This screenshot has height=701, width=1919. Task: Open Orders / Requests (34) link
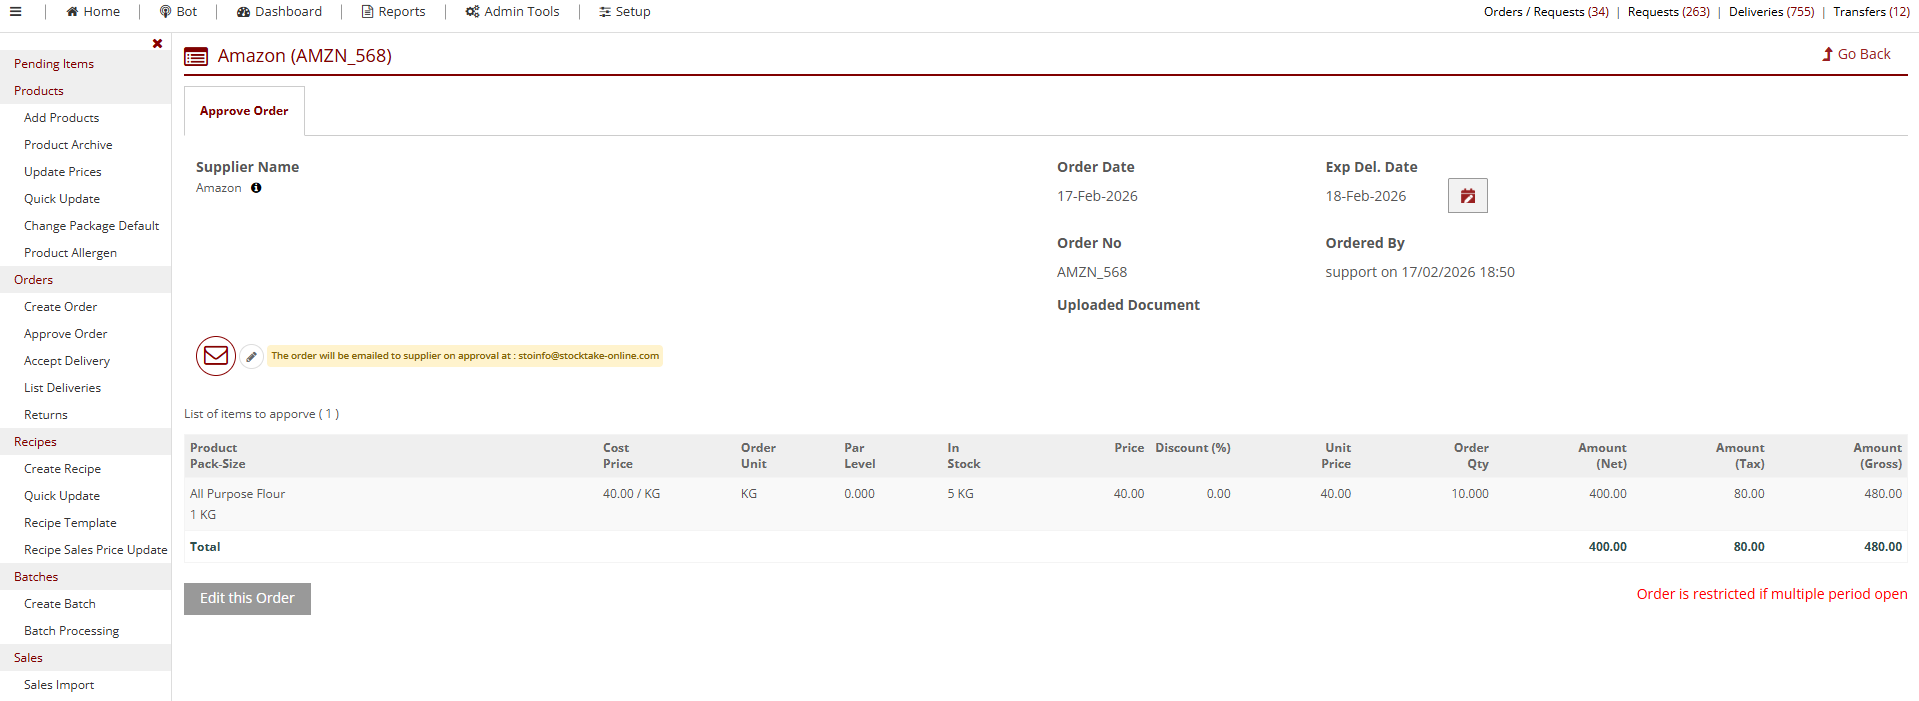1545,12
